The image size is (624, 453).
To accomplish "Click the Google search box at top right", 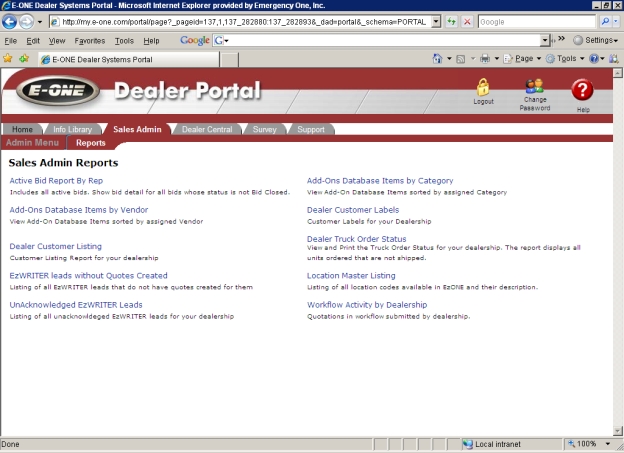I will pyautogui.click(x=537, y=21).
